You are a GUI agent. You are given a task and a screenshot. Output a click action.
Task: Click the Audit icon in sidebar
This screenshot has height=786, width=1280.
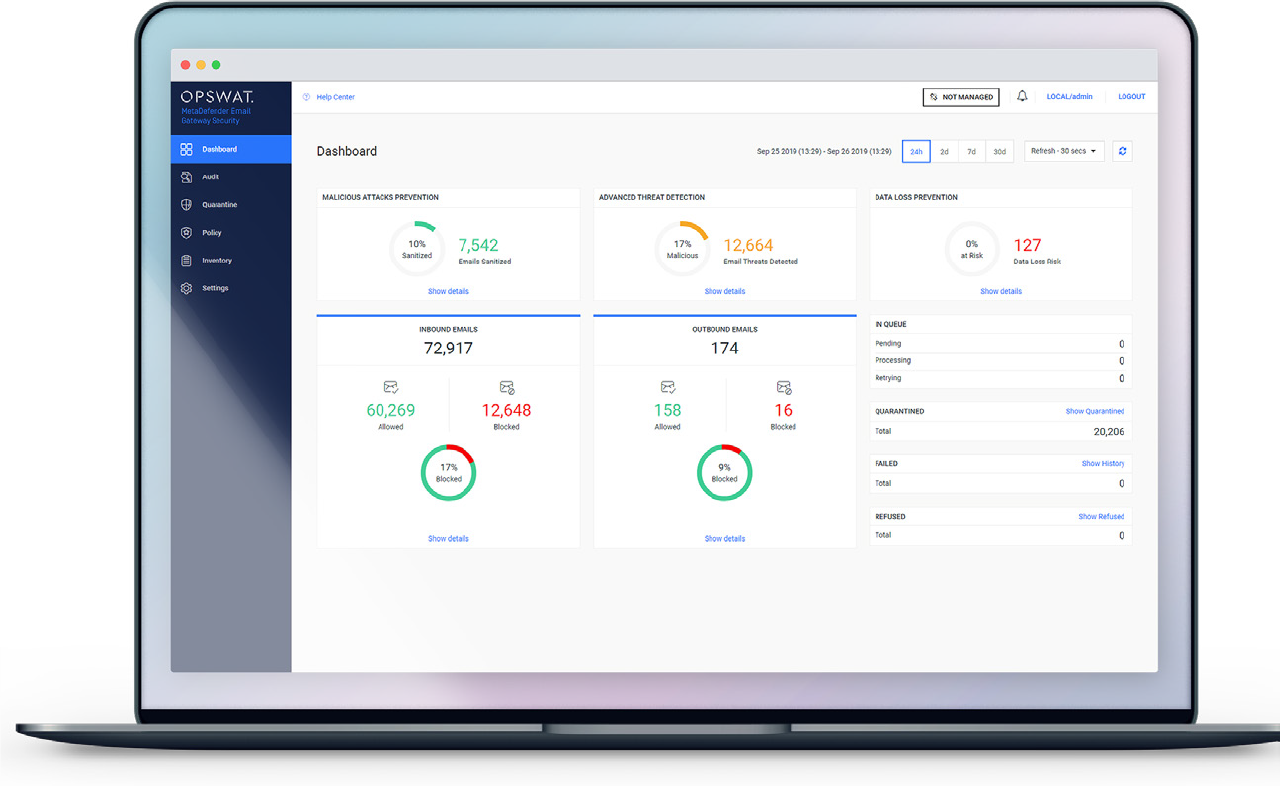186,177
